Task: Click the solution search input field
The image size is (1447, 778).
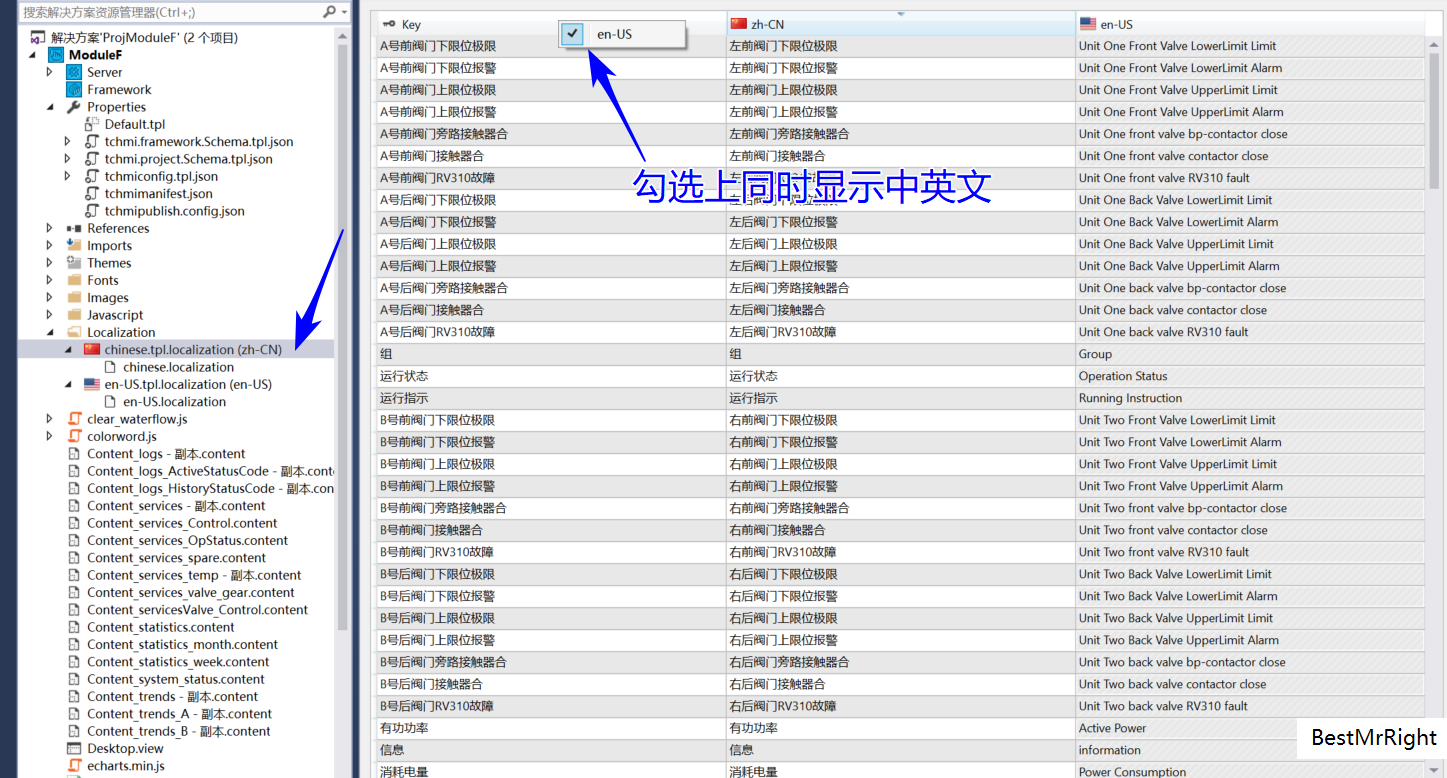Action: pos(170,12)
